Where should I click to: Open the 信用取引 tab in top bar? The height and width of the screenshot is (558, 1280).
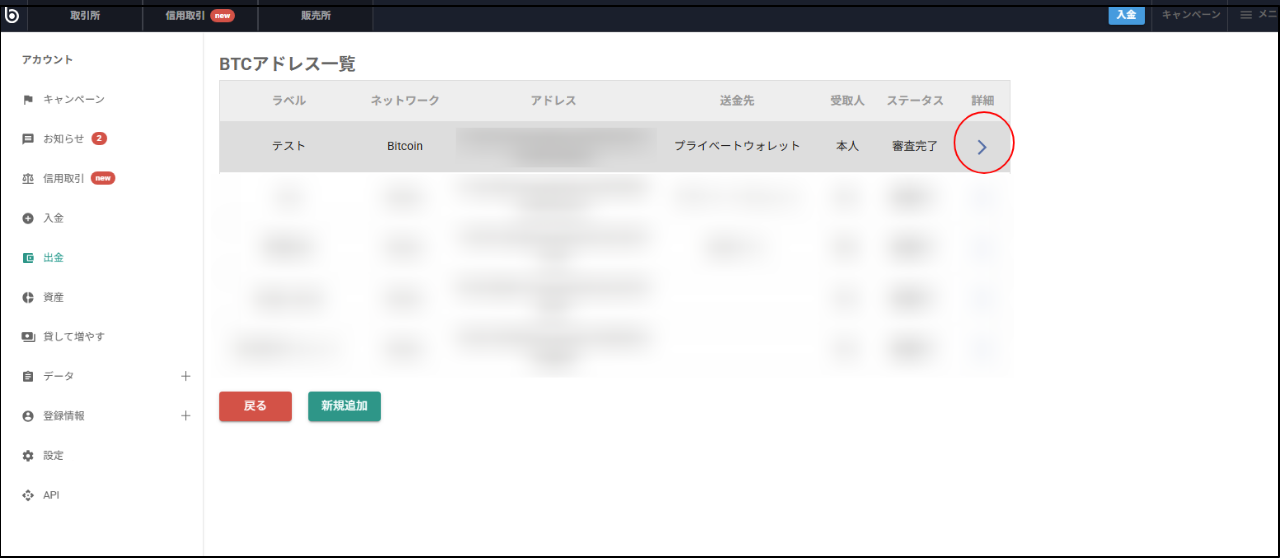pos(200,15)
